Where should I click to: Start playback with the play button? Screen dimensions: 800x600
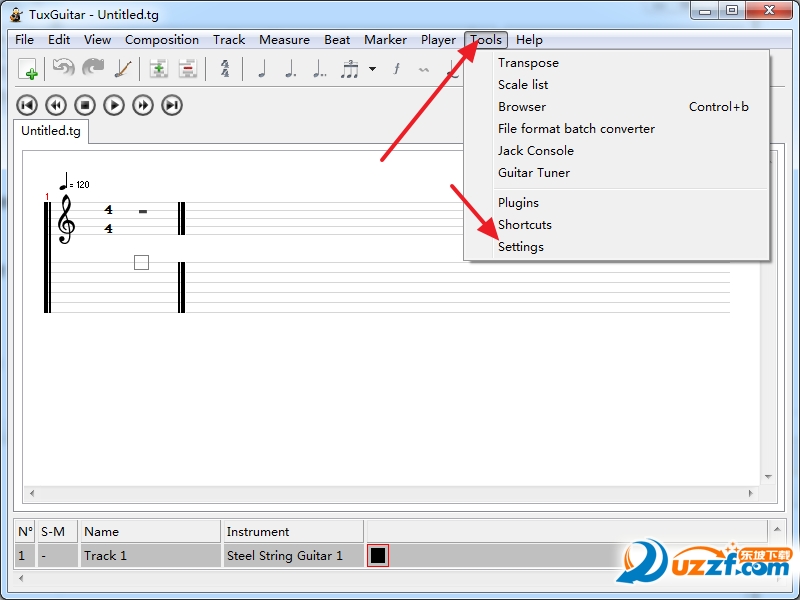114,106
